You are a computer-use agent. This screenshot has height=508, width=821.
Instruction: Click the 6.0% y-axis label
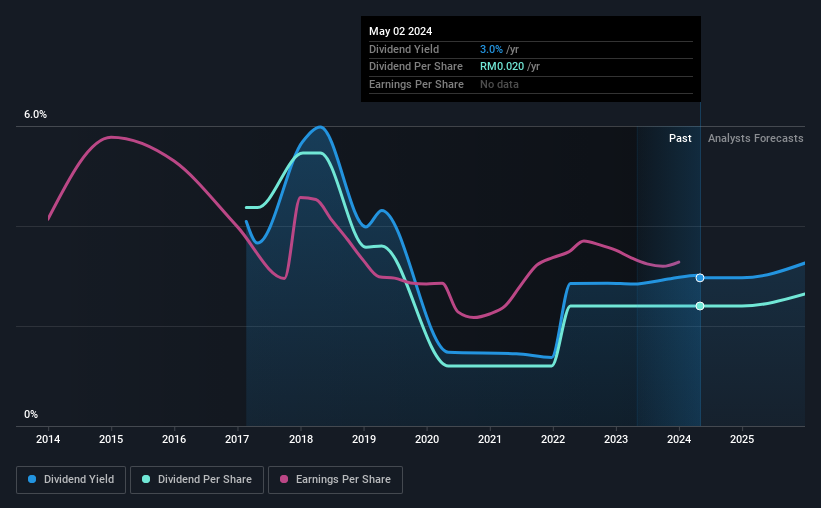point(35,114)
